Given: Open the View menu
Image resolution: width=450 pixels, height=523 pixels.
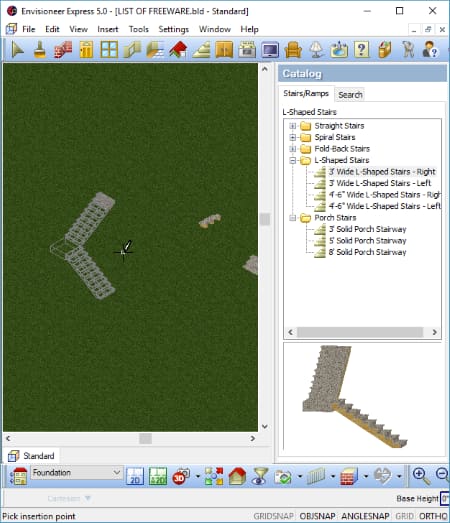Looking at the screenshot, I should tap(78, 29).
